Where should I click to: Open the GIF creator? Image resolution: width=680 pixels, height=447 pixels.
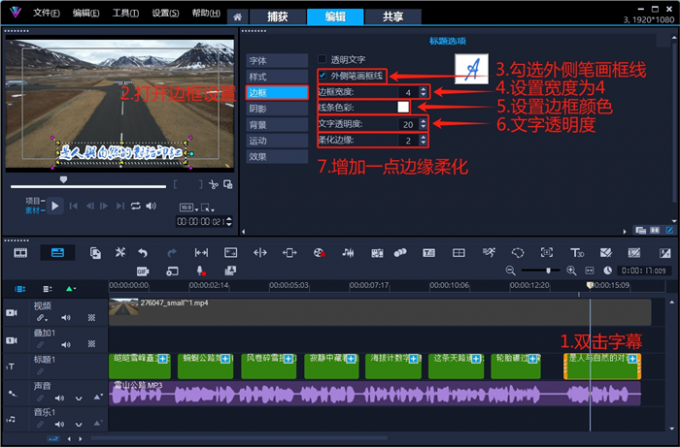point(143,271)
